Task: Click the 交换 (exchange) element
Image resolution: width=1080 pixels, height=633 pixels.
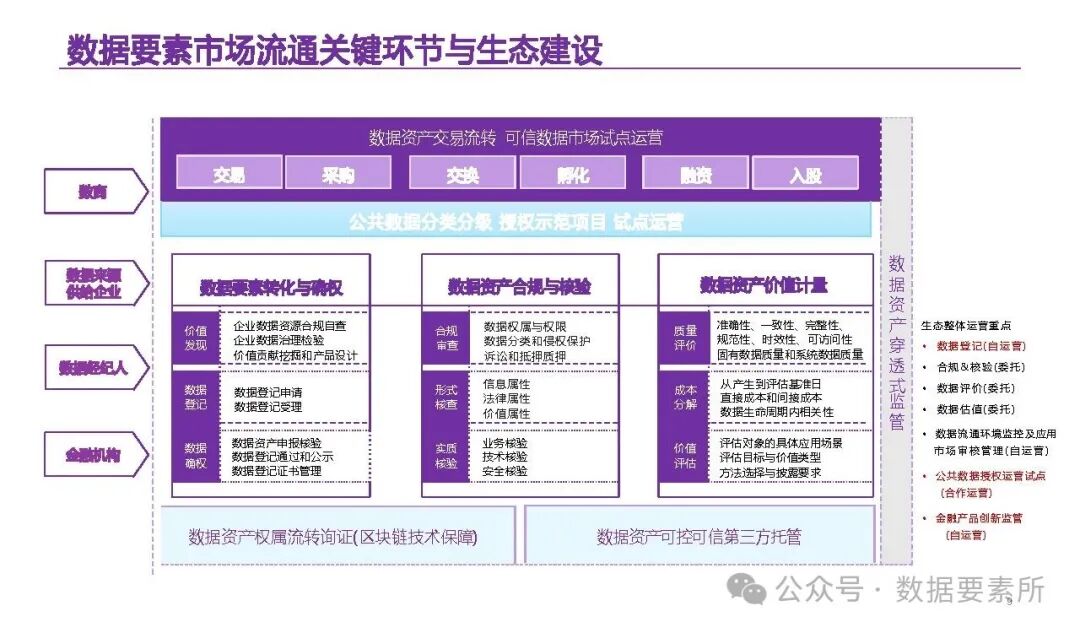Action: click(462, 172)
